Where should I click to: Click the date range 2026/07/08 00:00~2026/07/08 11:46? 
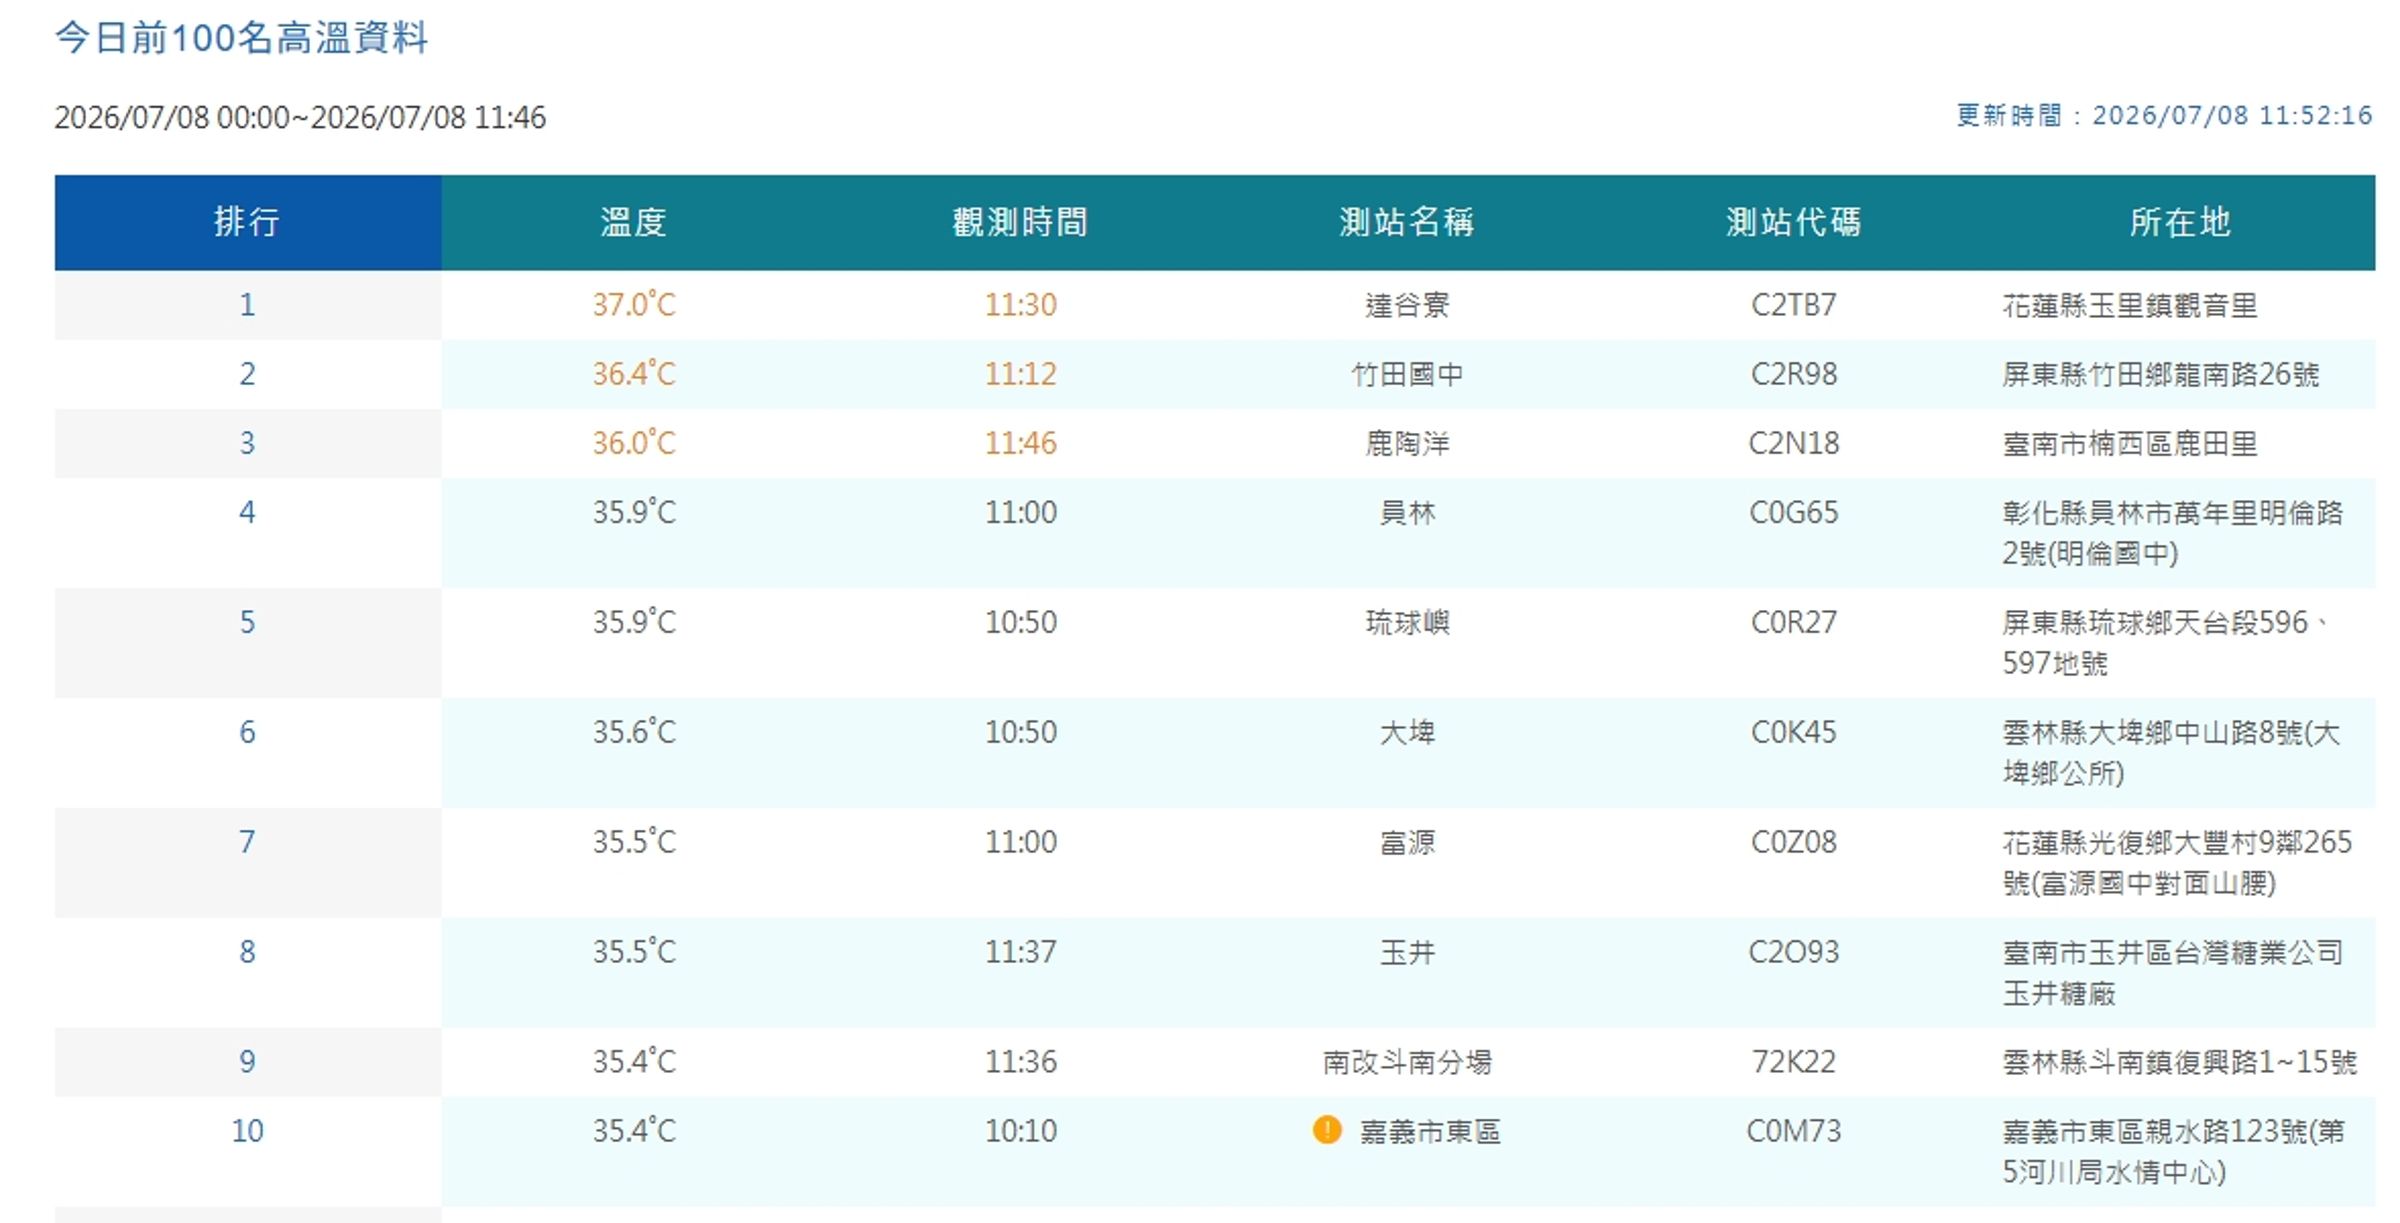tap(300, 117)
